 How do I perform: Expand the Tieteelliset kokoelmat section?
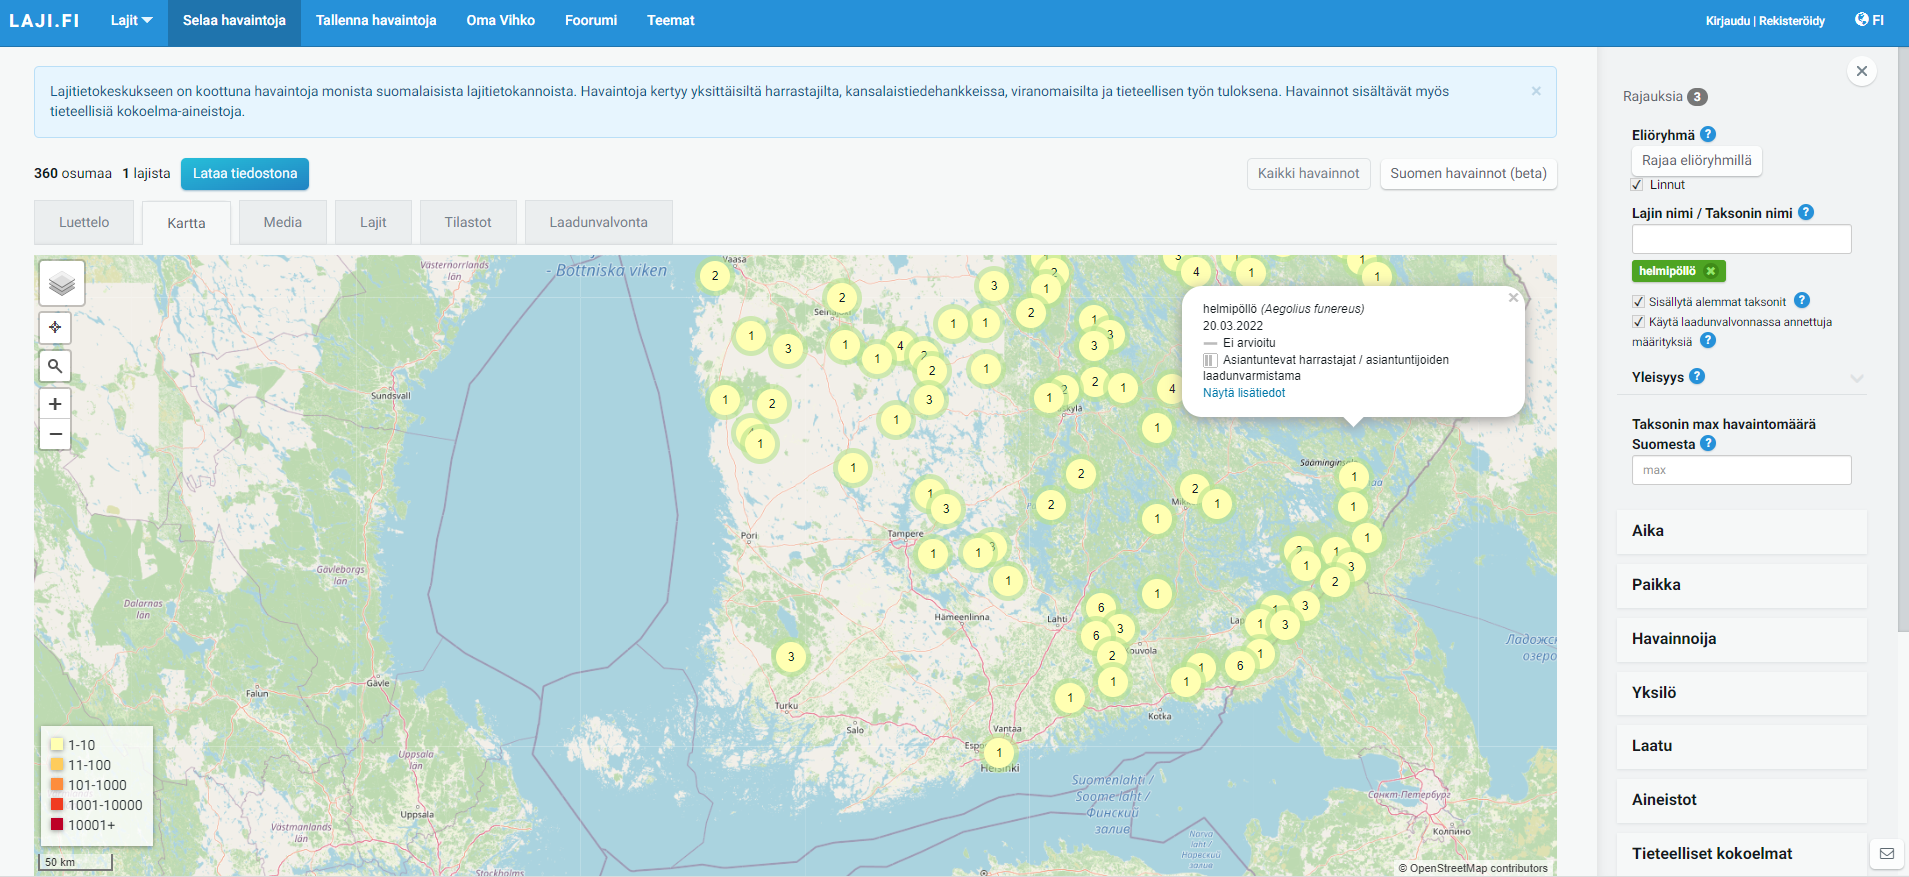click(x=1741, y=854)
